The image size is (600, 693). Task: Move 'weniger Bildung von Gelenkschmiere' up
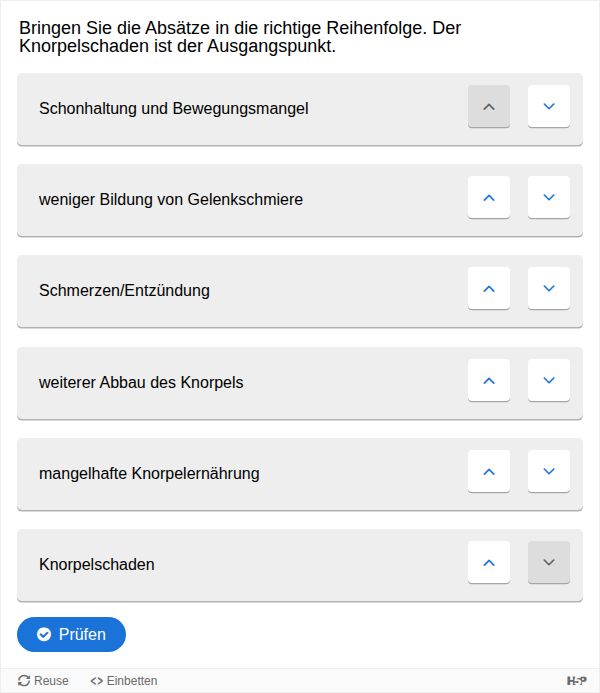pos(489,197)
